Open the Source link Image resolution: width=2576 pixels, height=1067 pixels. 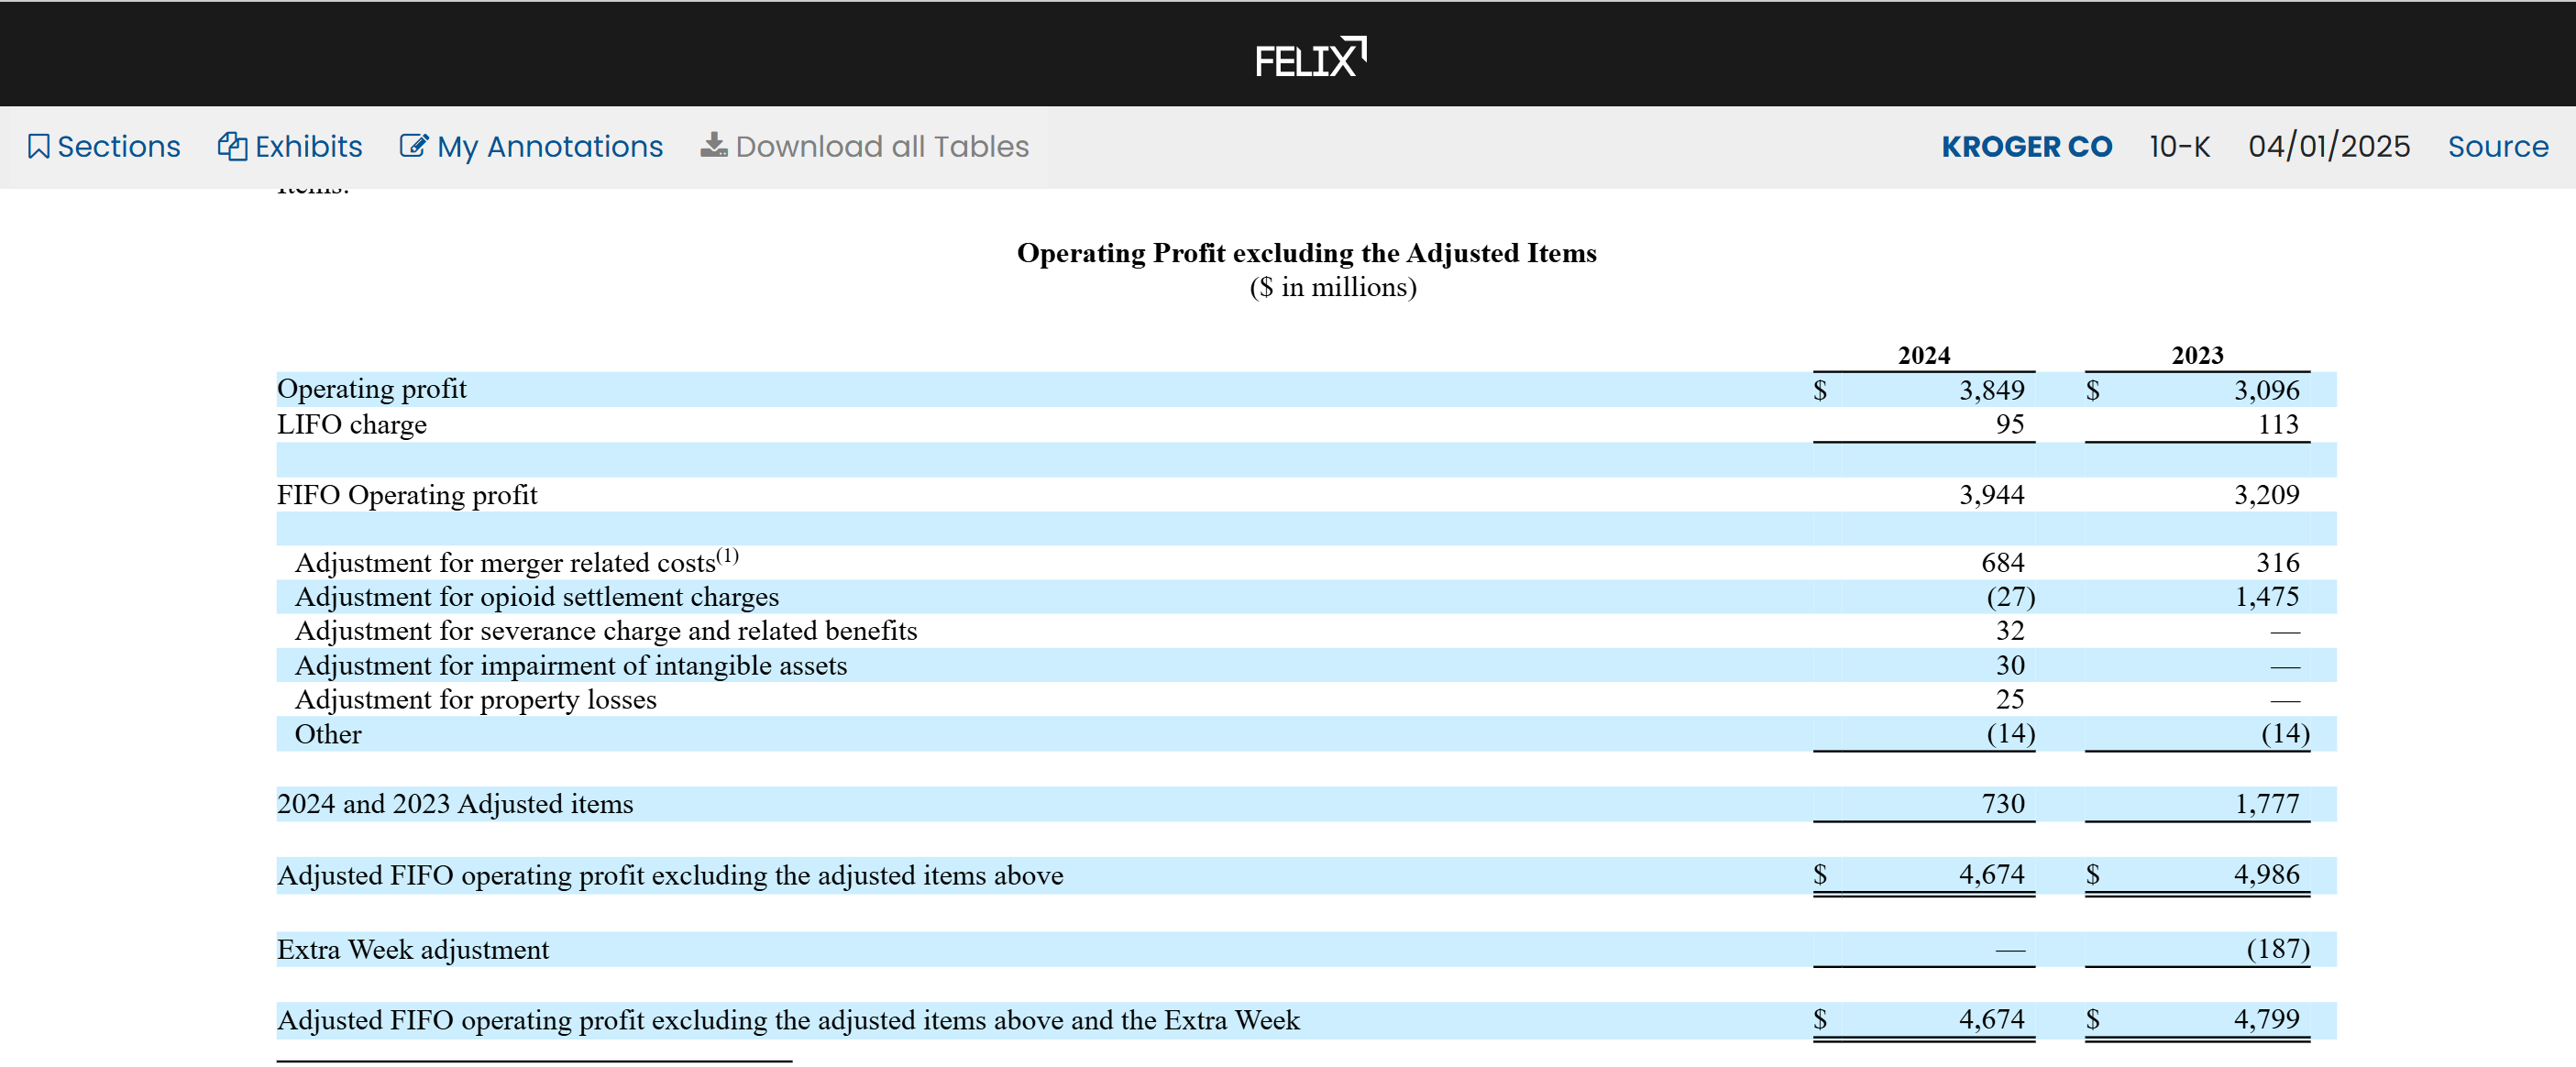2497,147
